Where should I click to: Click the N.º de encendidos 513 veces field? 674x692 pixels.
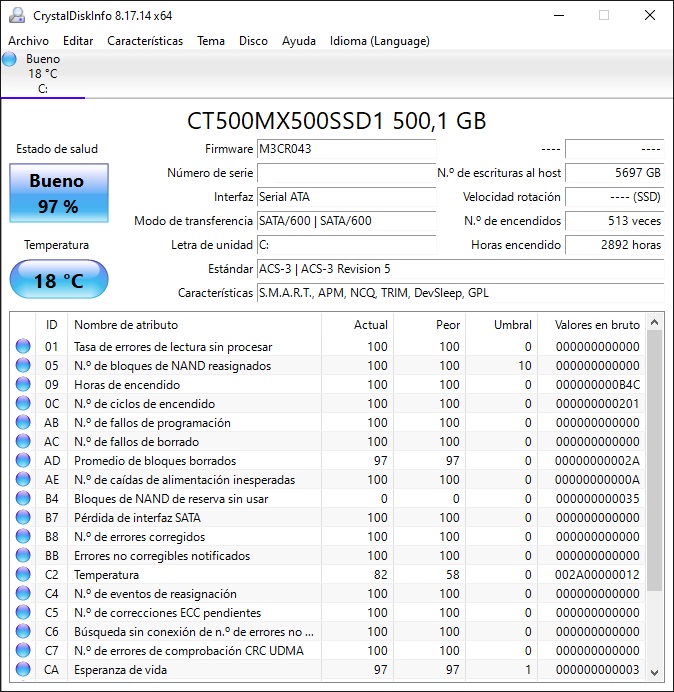pyautogui.click(x=614, y=221)
